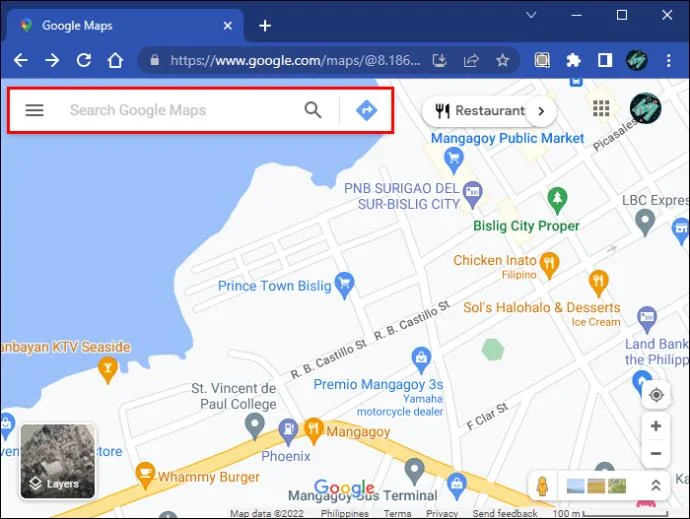Show more category chips with the right chevron
The image size is (690, 519).
point(542,111)
